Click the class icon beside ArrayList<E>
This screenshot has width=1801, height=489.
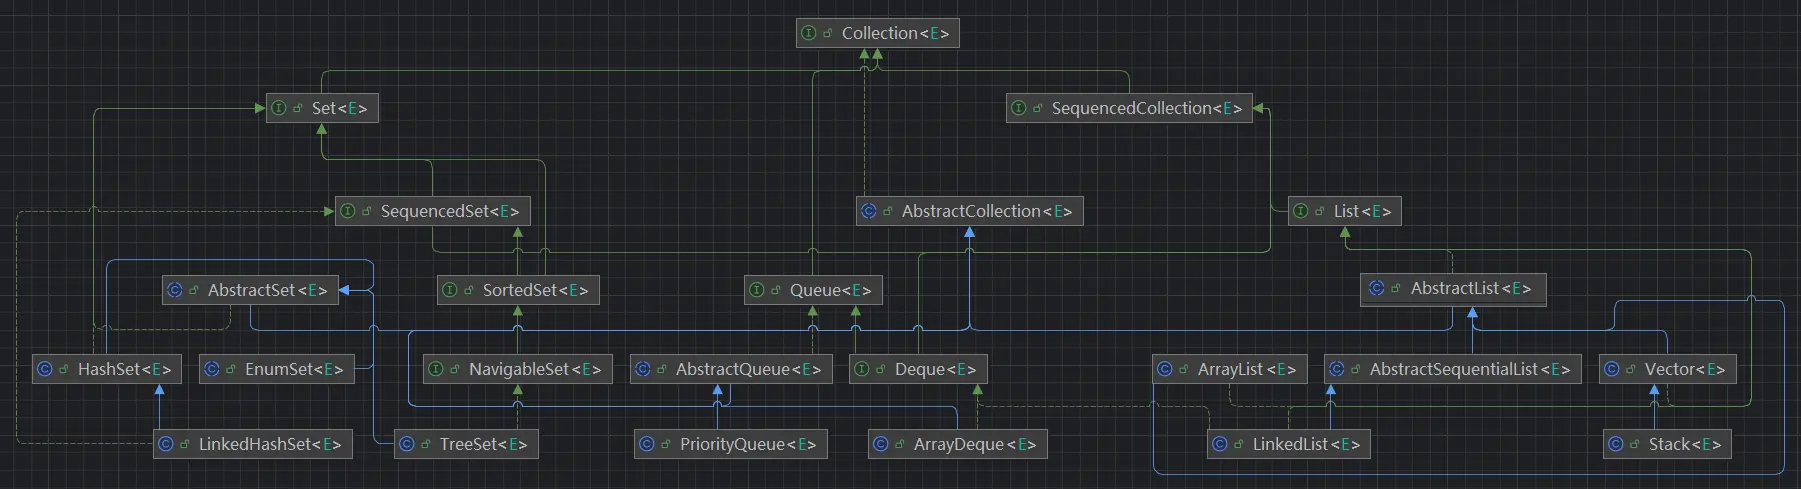click(1165, 369)
